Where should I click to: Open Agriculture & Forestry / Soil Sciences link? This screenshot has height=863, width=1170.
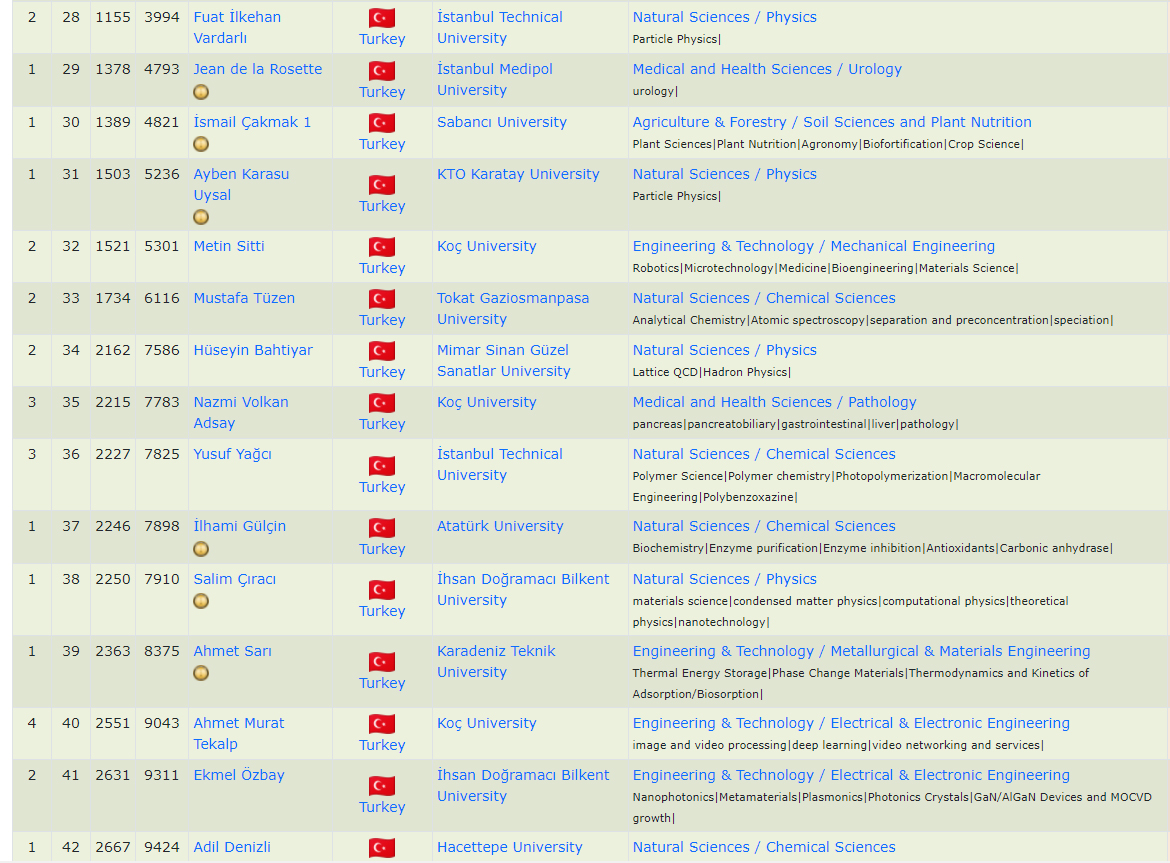pyautogui.click(x=832, y=122)
